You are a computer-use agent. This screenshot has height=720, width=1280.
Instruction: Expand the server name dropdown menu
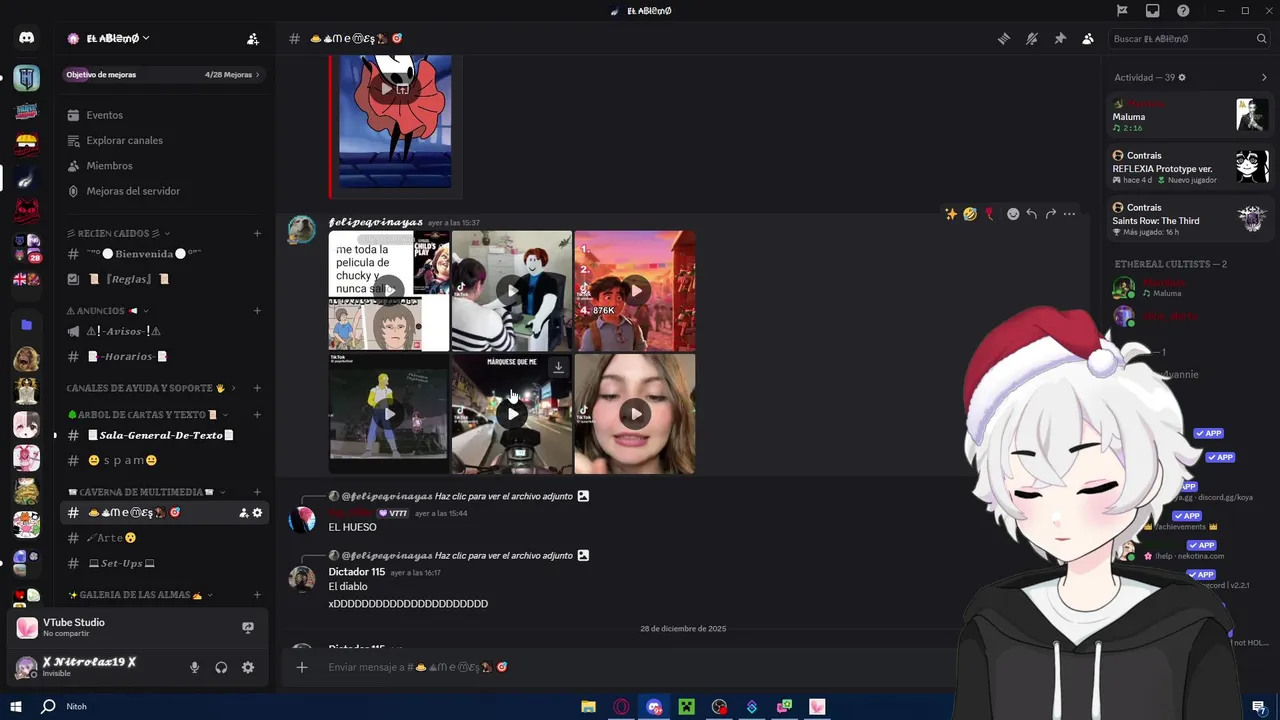pyautogui.click(x=110, y=39)
